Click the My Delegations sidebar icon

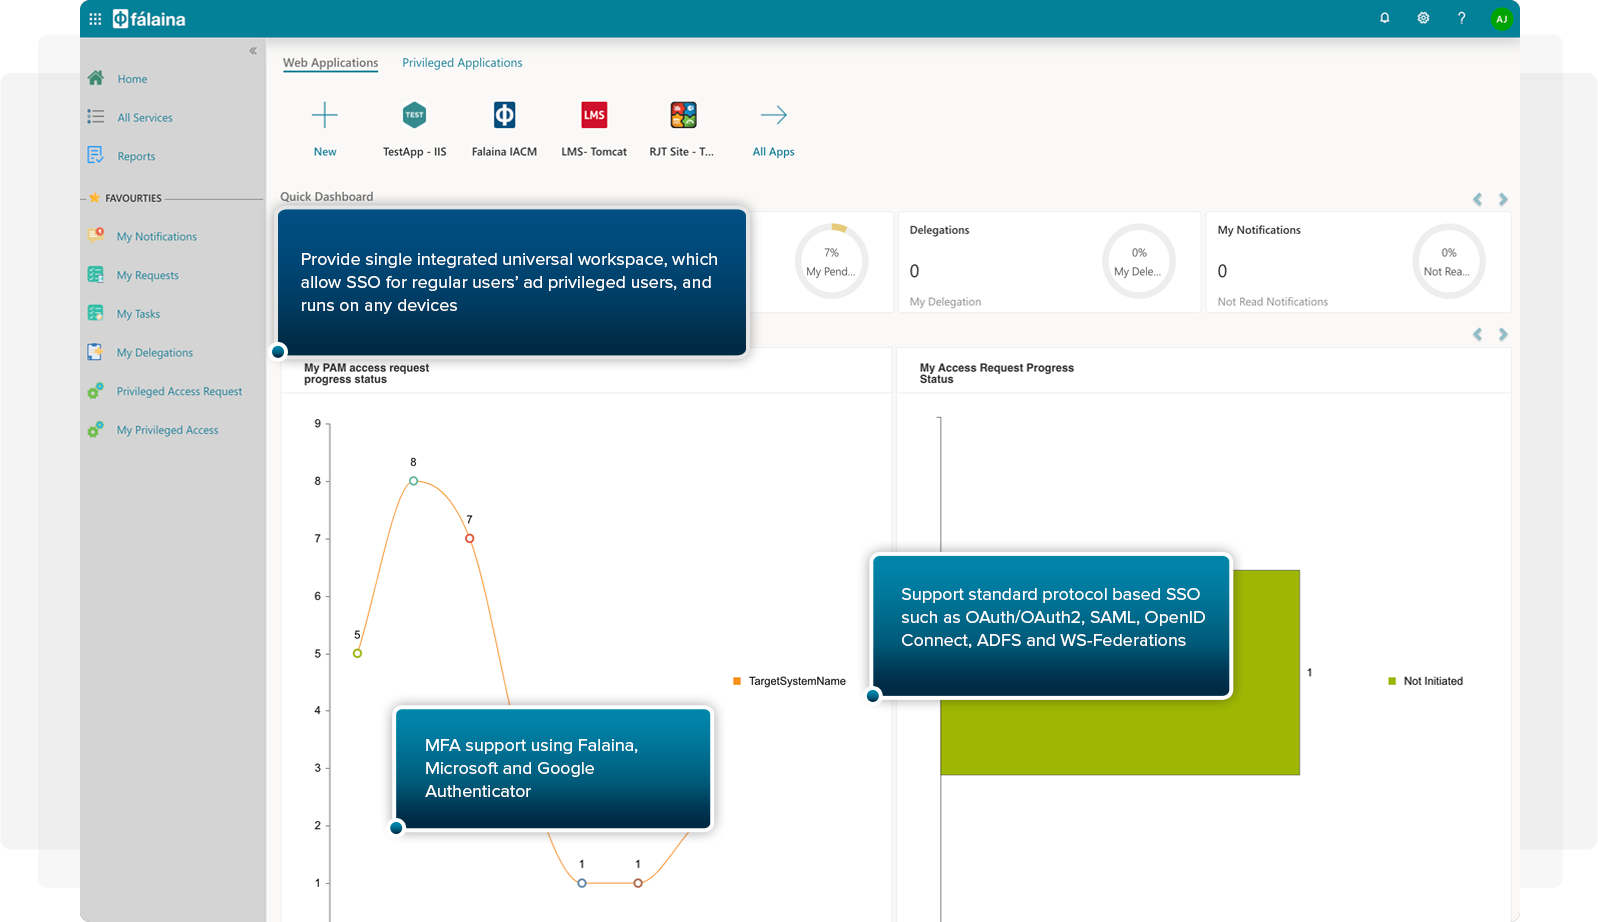pyautogui.click(x=96, y=352)
